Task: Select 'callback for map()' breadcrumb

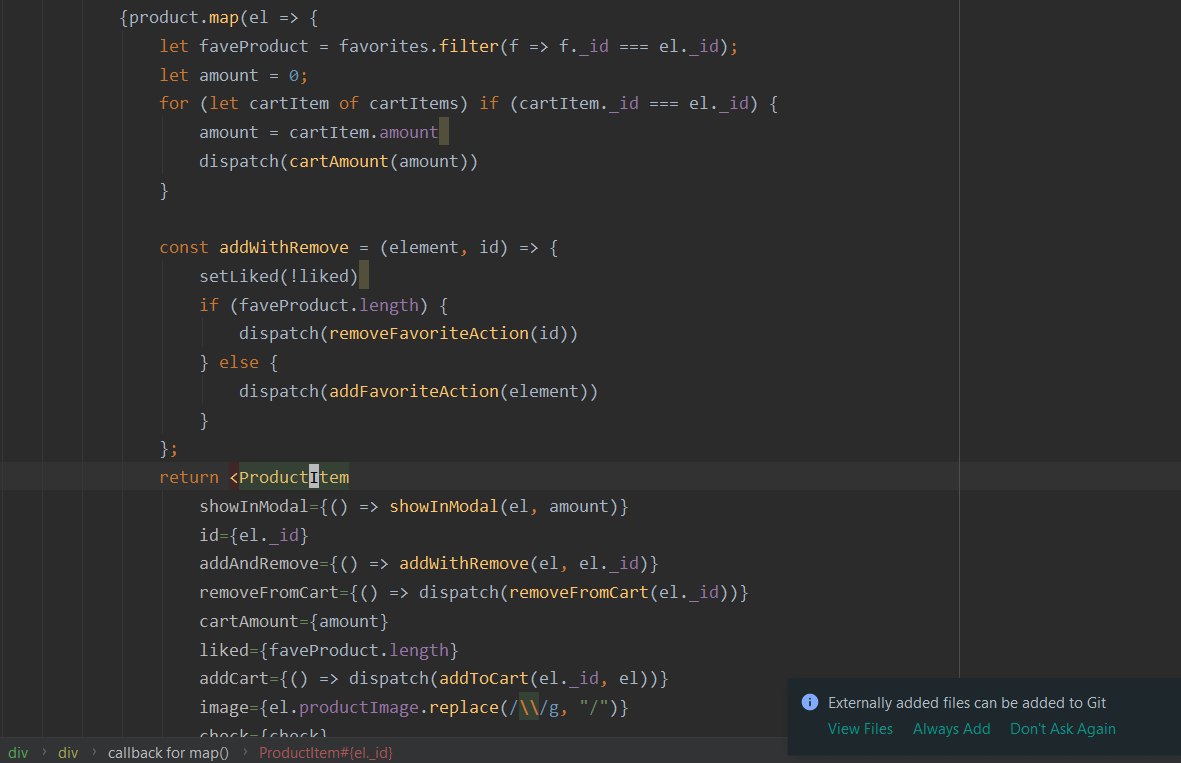Action: click(x=168, y=752)
